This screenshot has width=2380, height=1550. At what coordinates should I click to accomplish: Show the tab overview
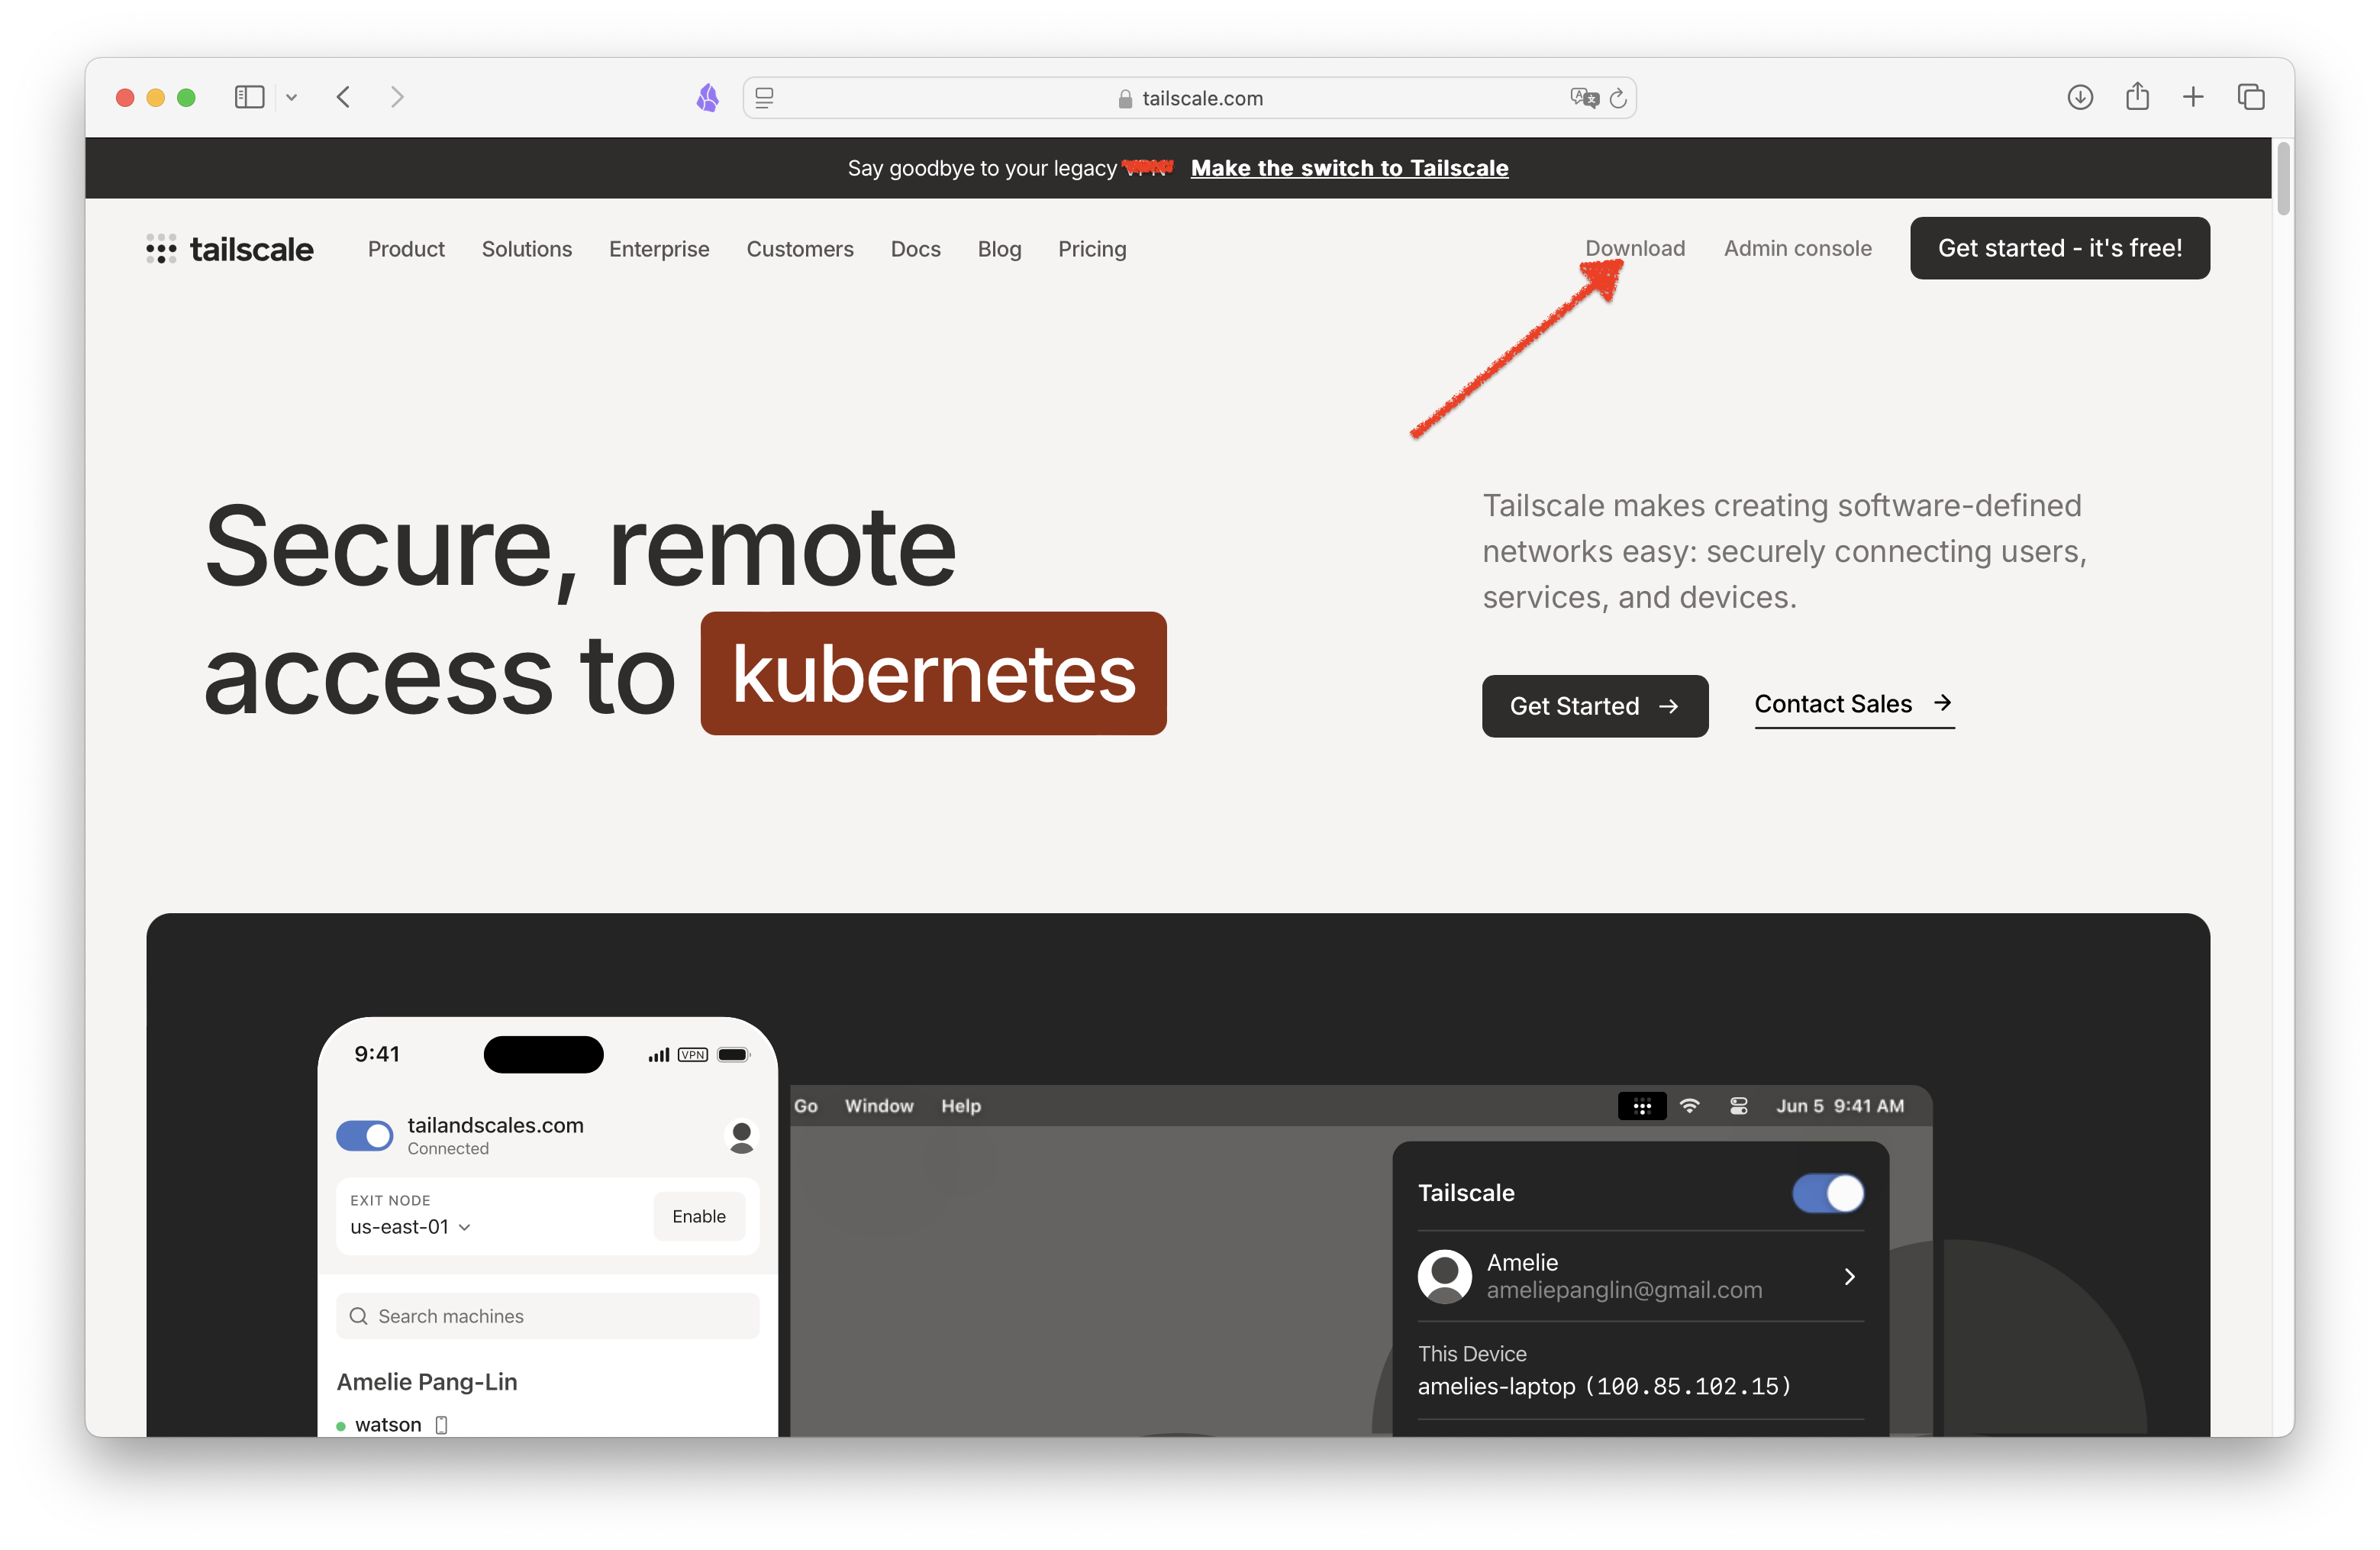click(2251, 97)
